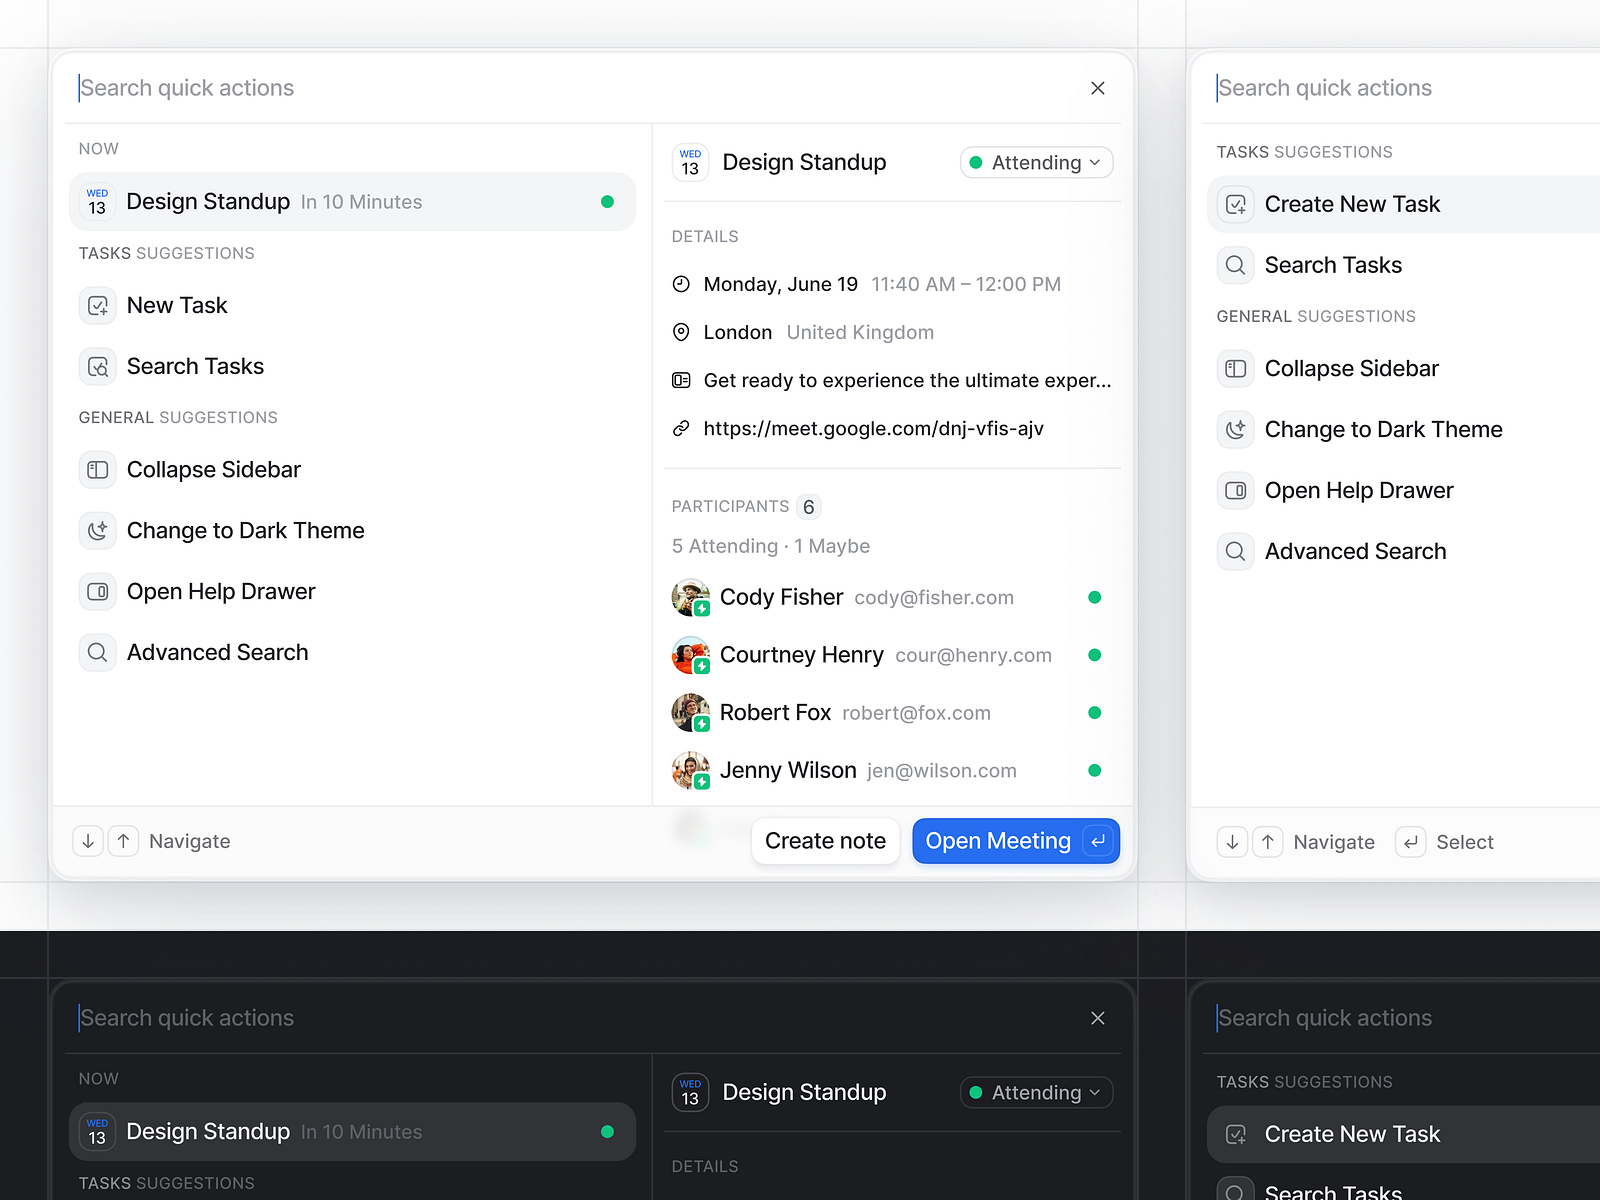Select Create New Task under Tasks Suggestions
Viewport: 1600px width, 1200px height.
tap(1352, 203)
